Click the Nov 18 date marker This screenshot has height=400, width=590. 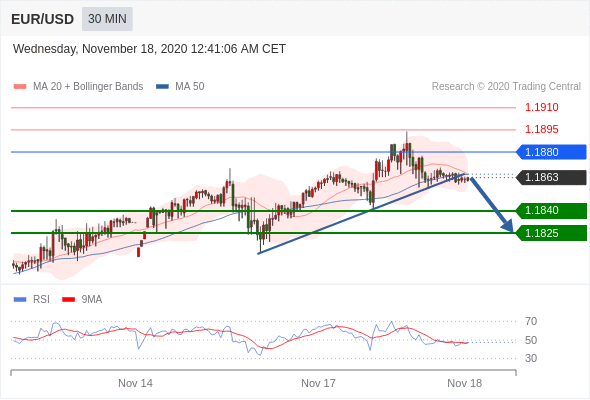pyautogui.click(x=464, y=383)
